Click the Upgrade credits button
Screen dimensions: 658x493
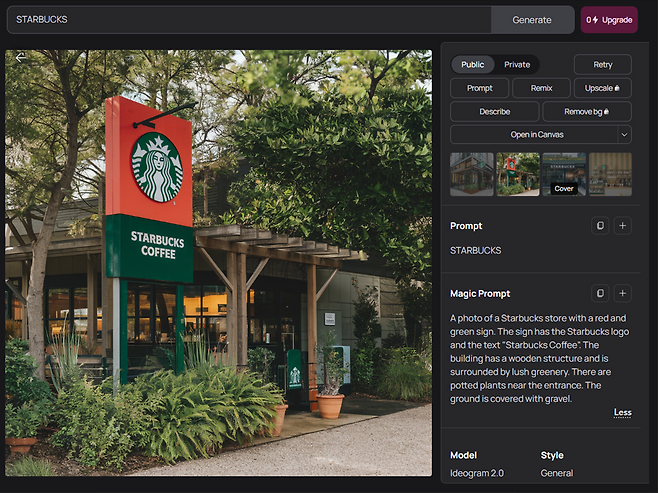[609, 20]
